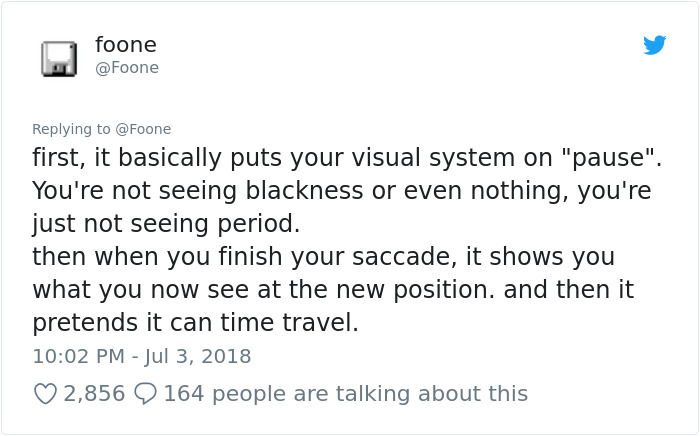Viewport: 700px width, 436px height.
Task: Click the "10:02 PM" time in the timestamp
Action: (x=78, y=356)
